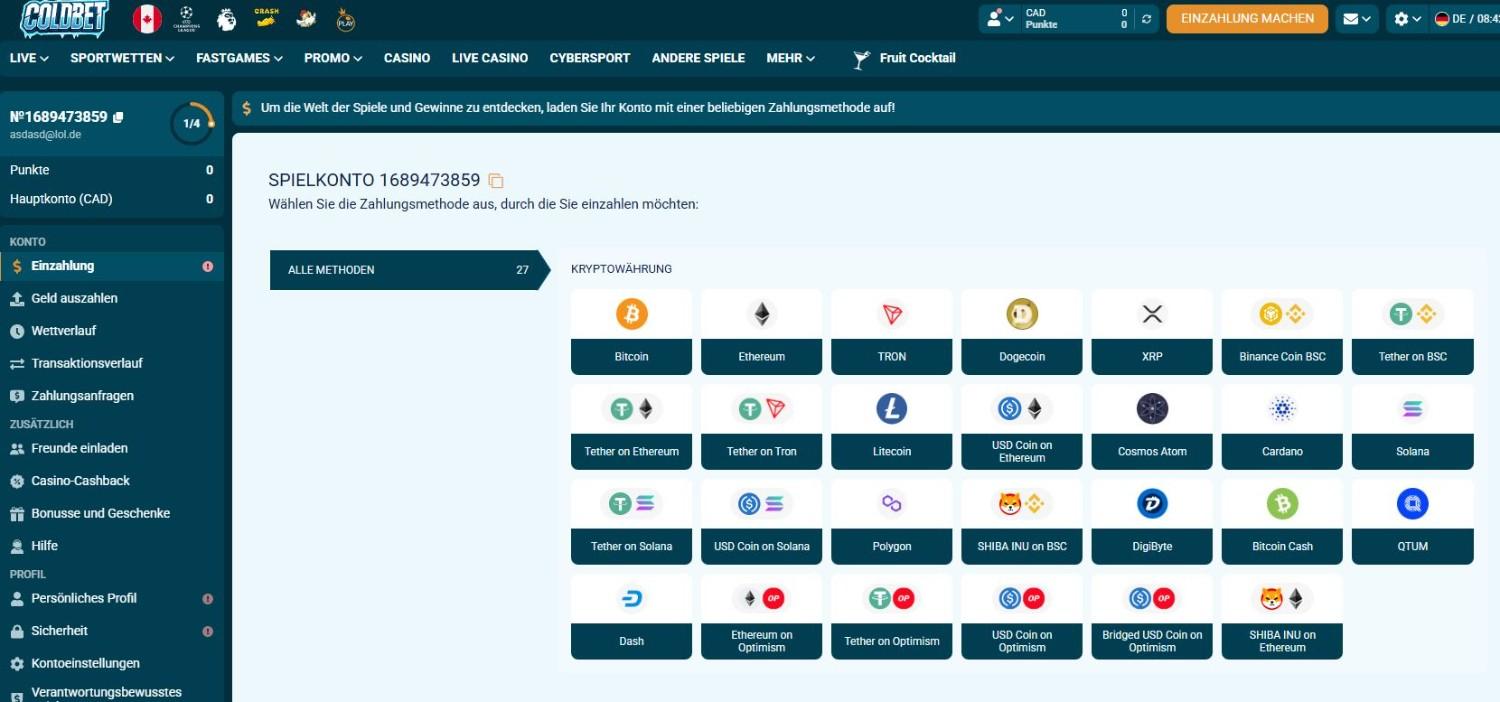
Task: Select Tether on BSC method
Action: pos(1412,332)
